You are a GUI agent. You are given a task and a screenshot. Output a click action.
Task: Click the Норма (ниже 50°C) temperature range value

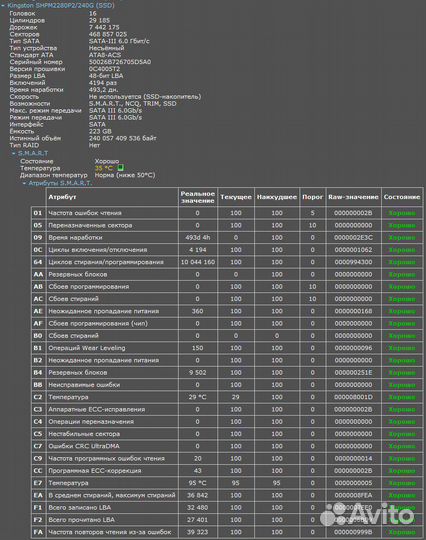[x=125, y=175]
